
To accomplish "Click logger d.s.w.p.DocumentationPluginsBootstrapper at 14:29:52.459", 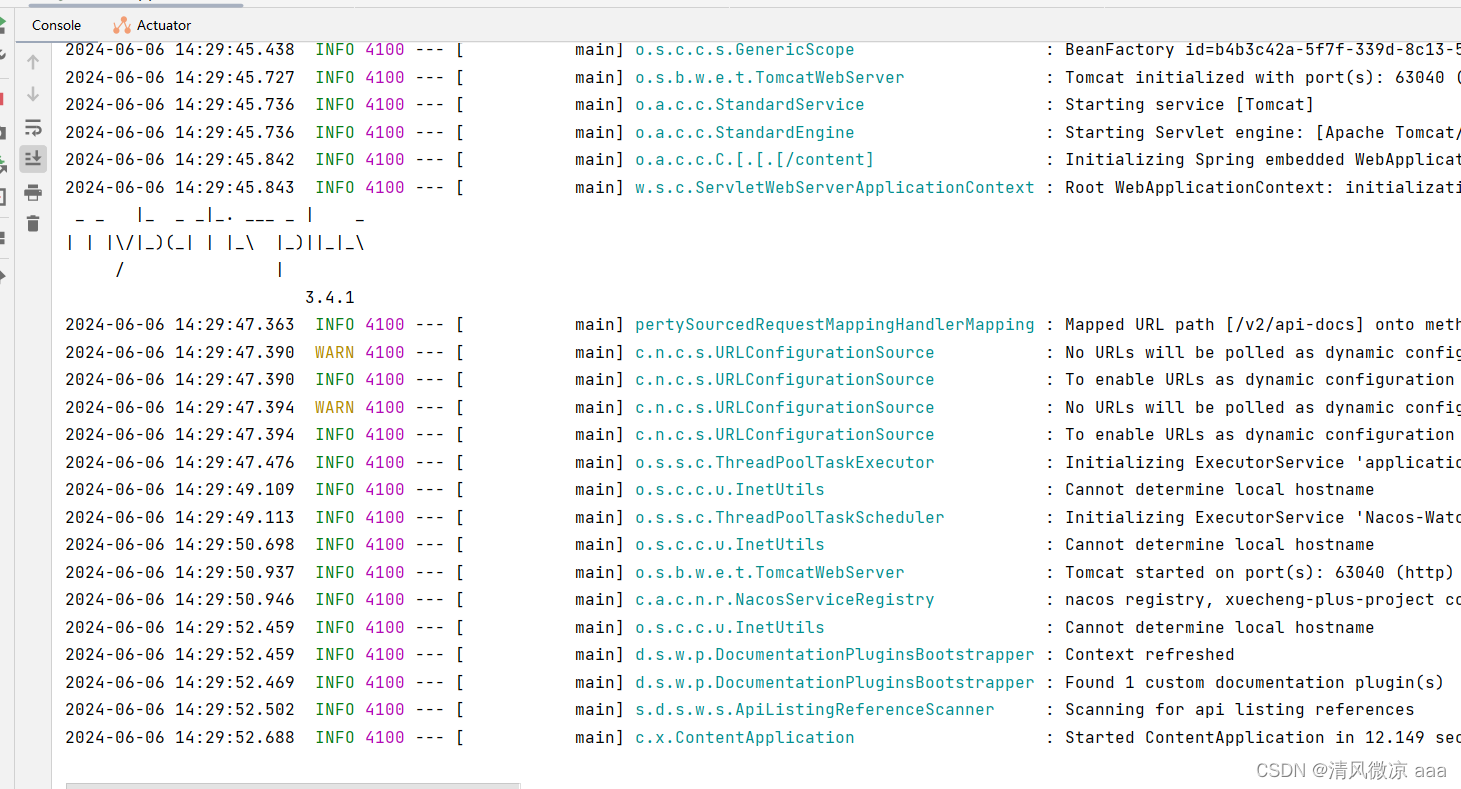I will tap(835, 655).
